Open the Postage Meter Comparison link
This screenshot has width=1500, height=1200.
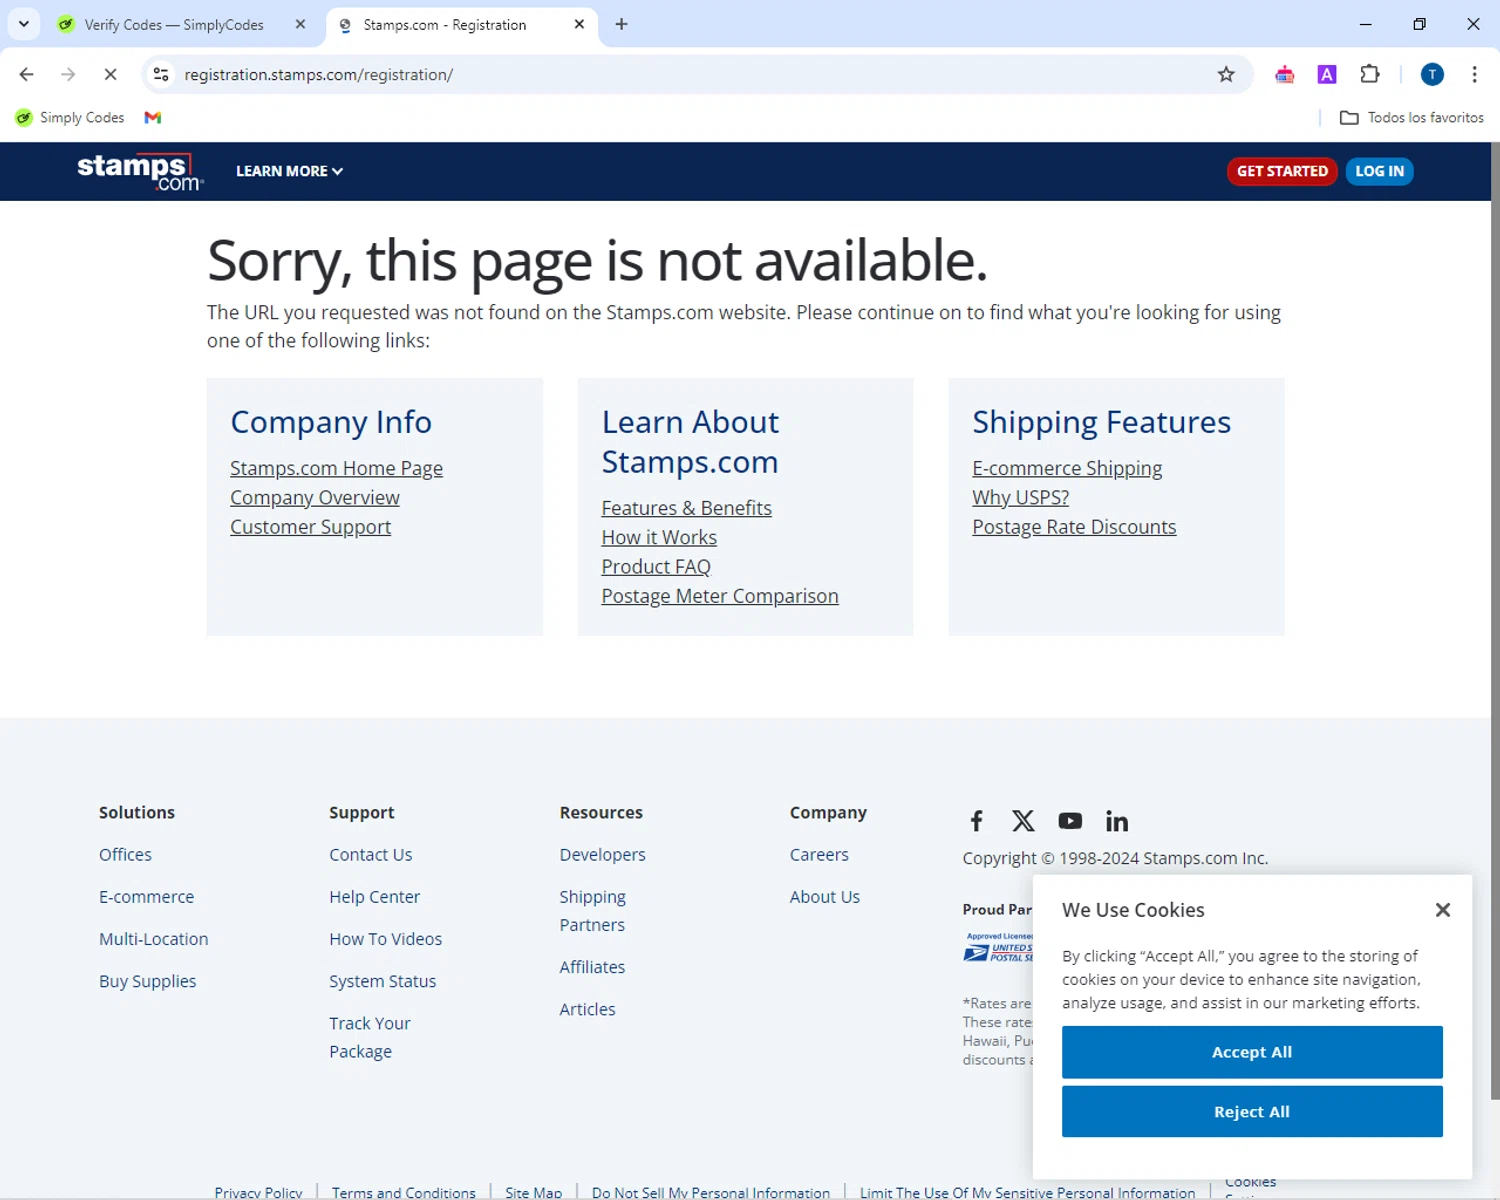[720, 596]
